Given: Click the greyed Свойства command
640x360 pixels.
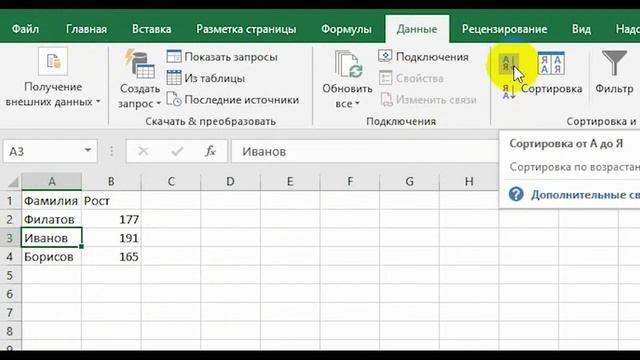Looking at the screenshot, I should point(411,78).
